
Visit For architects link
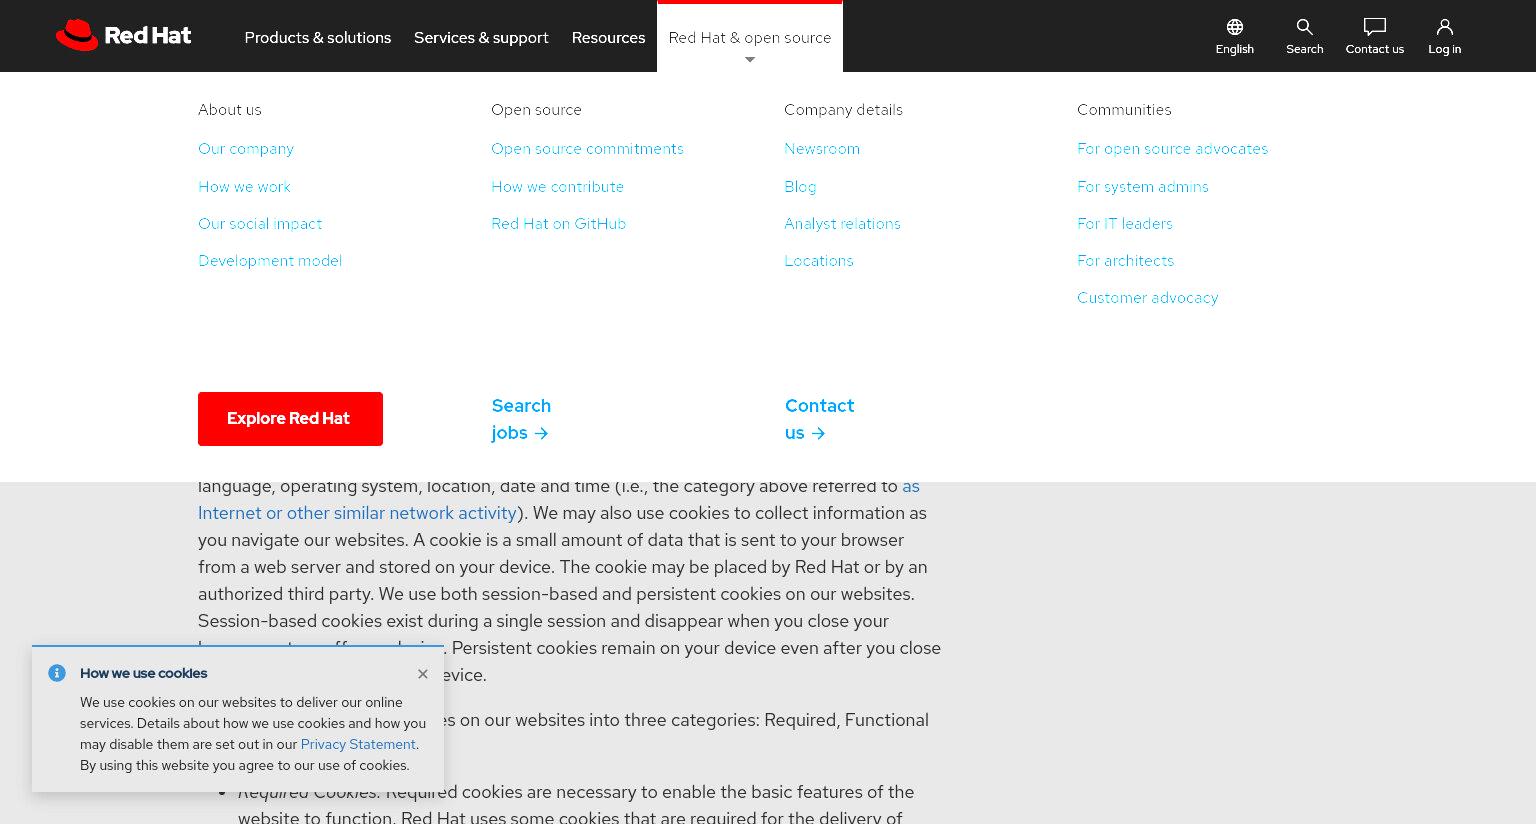[1125, 261]
